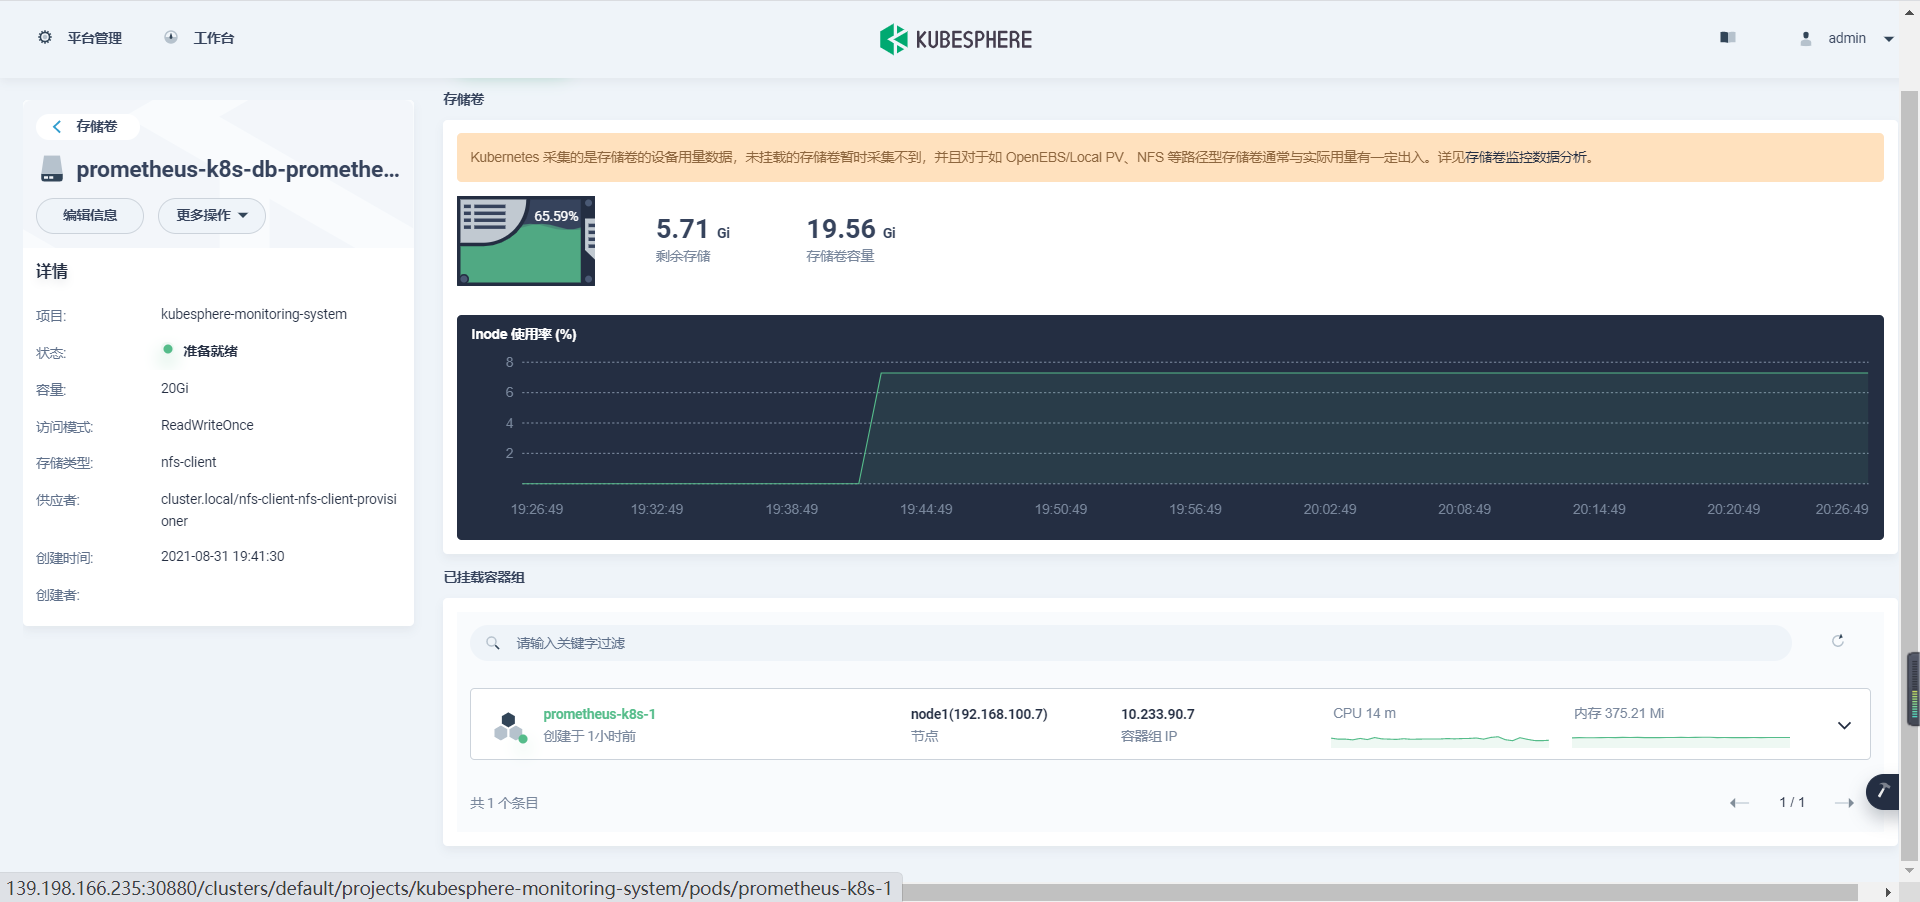The image size is (1920, 902).
Task: Click the volume disk icon beside prometheus-k8s-db title
Action: coord(50,169)
